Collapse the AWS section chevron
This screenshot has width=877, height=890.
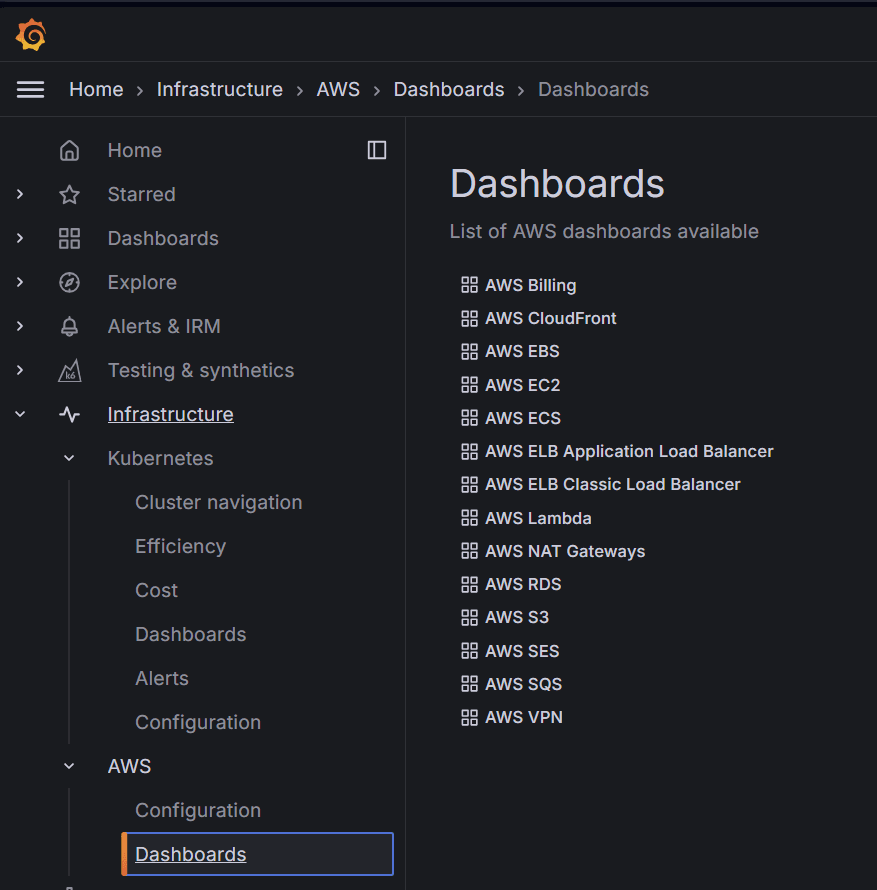click(68, 766)
